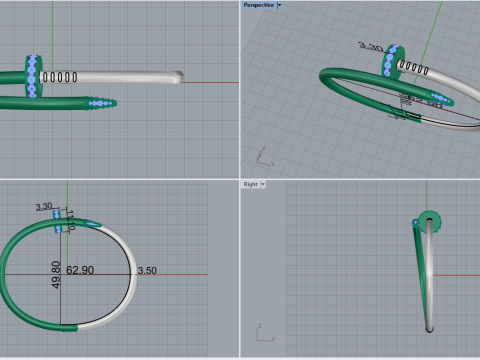Select the 49.80 vertical dimension text
480x360 pixels.
(x=56, y=275)
